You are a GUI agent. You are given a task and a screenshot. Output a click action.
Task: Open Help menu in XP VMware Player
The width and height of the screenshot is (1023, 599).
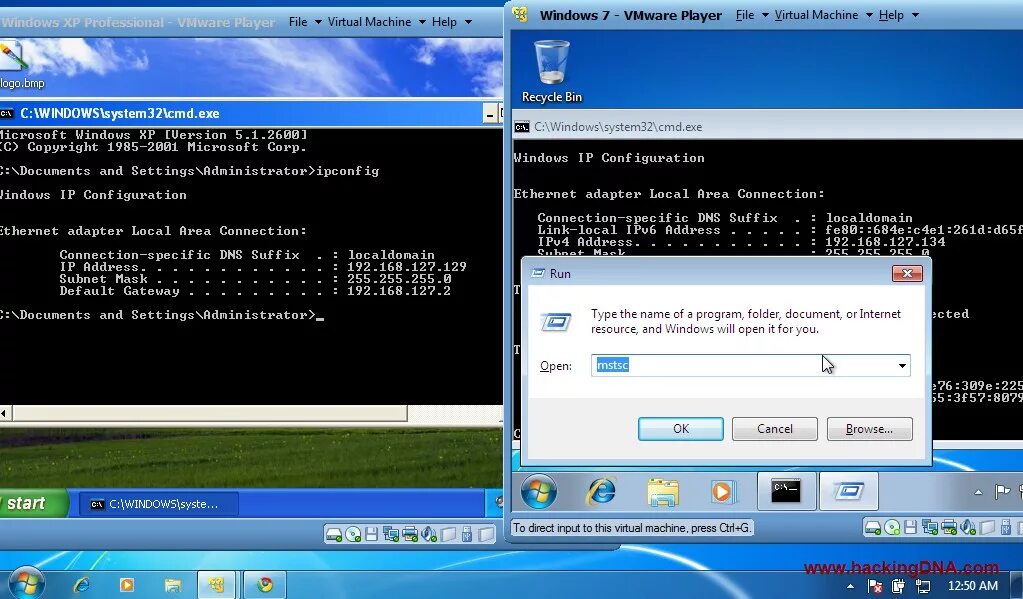click(444, 22)
